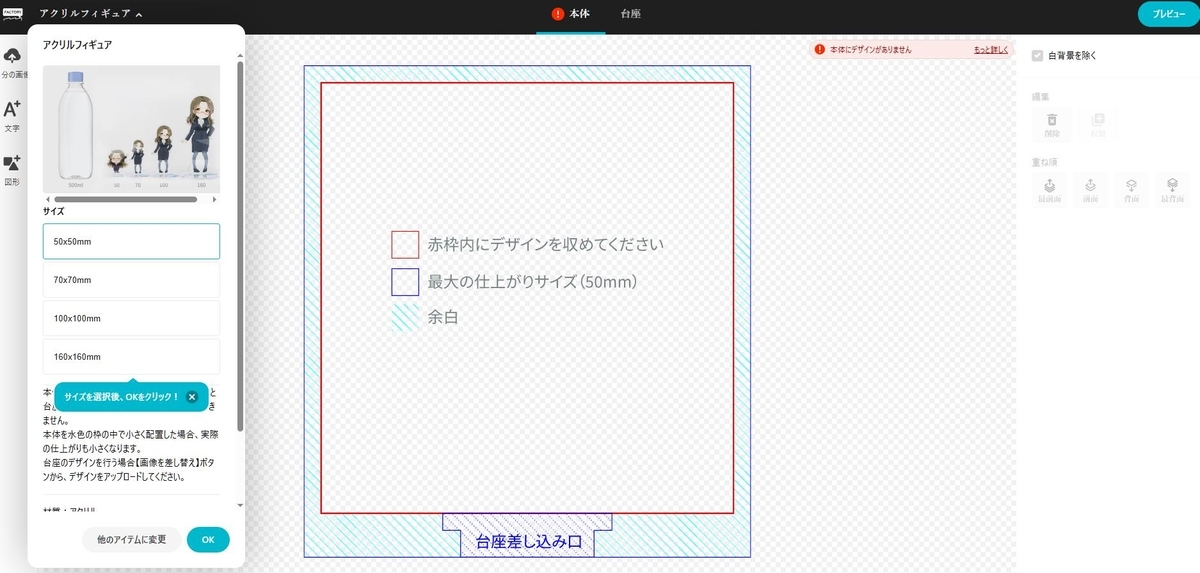Viewport: 1200px width, 573px height.
Task: Dismiss the size-selection tooltip with its X
Action: tap(192, 397)
